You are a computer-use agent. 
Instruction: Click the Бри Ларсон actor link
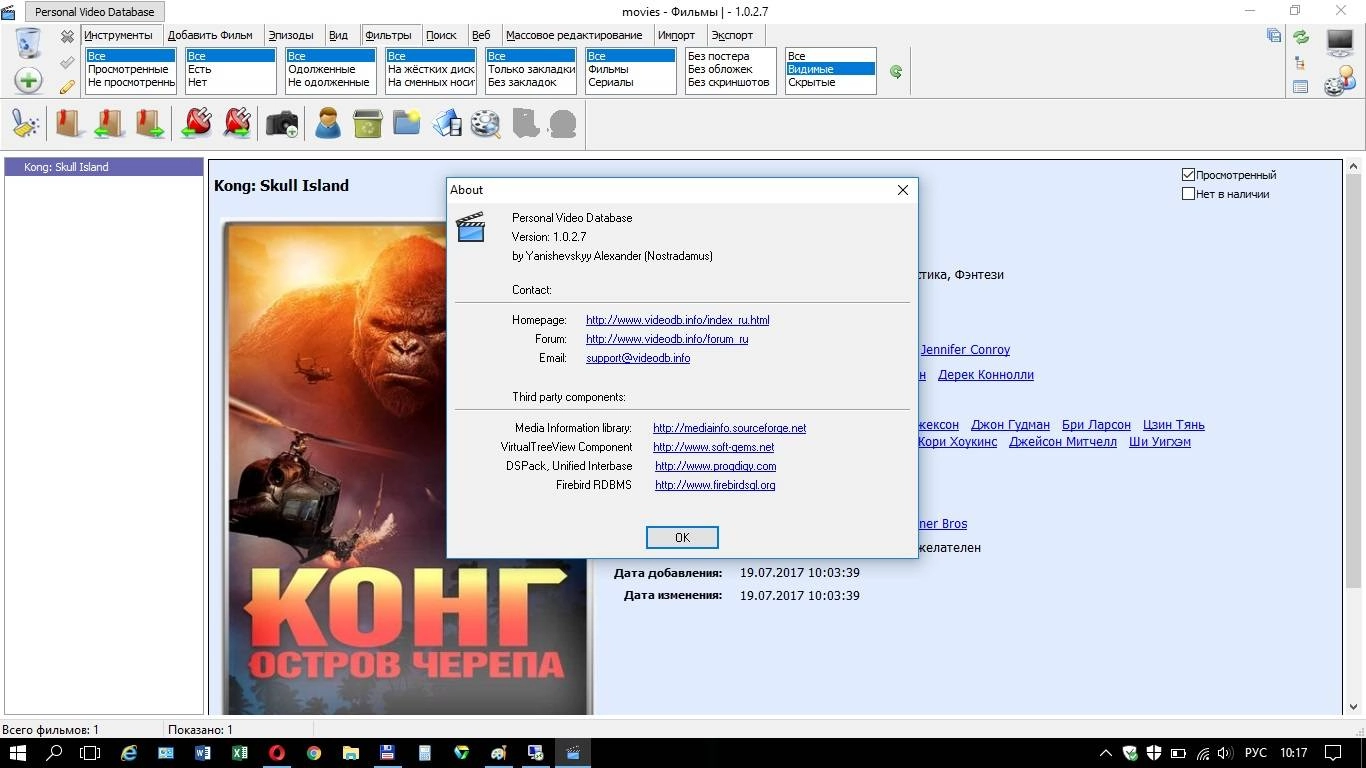point(1096,425)
